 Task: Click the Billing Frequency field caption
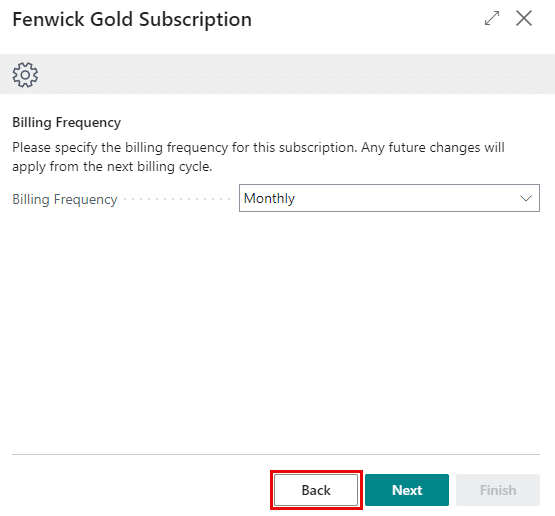point(65,200)
